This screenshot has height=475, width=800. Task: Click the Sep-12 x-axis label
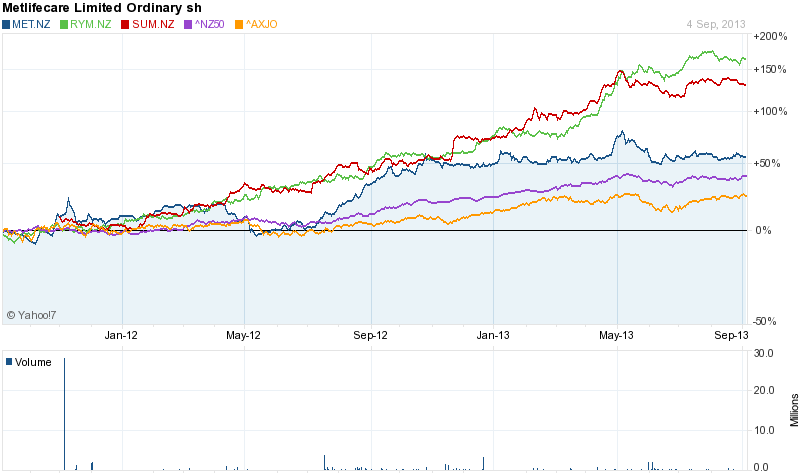370,336
